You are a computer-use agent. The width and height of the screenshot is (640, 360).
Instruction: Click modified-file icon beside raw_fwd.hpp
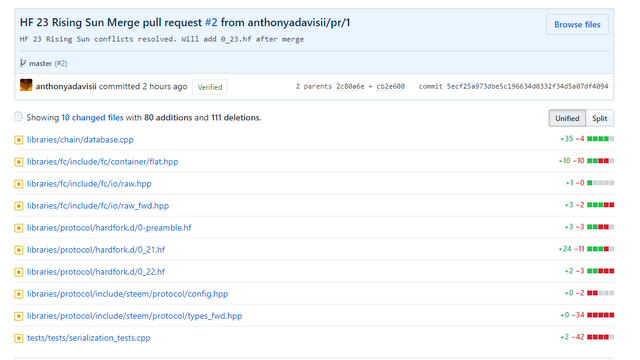pos(18,206)
